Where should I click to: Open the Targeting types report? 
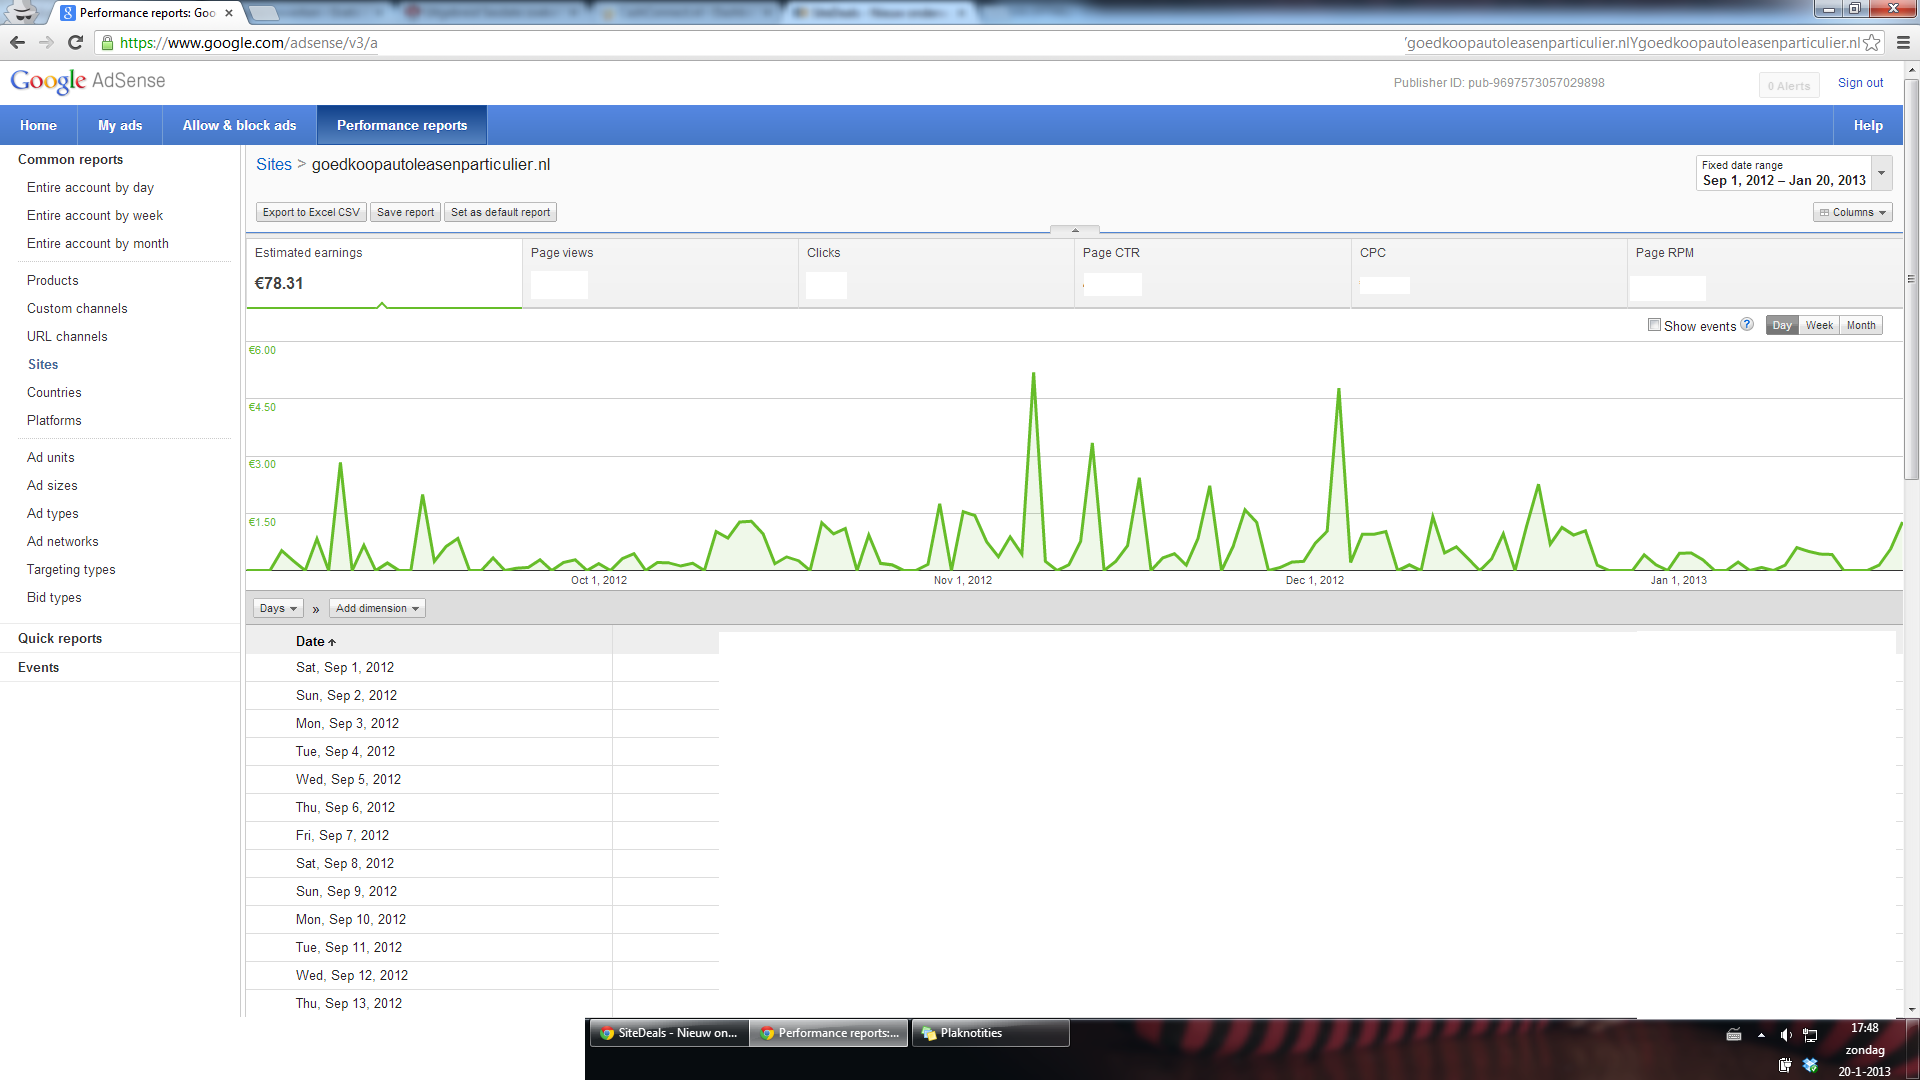coord(71,569)
